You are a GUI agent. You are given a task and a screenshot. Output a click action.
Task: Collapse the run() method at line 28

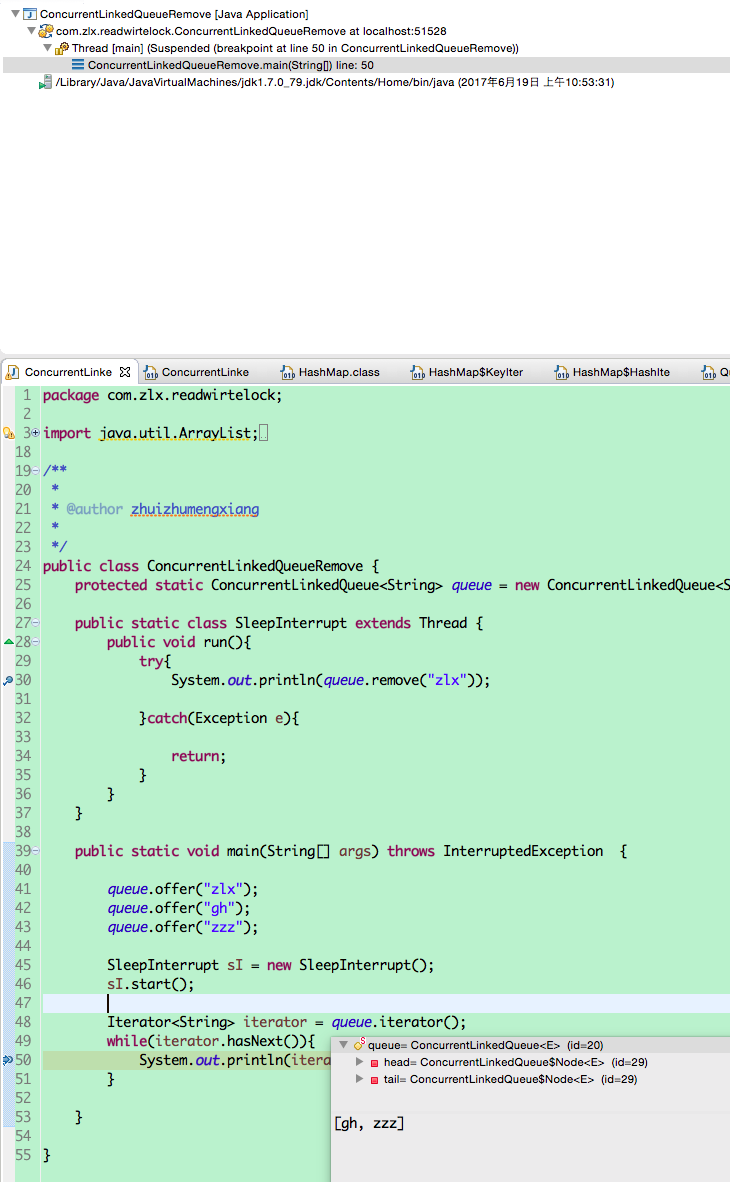(x=35, y=642)
